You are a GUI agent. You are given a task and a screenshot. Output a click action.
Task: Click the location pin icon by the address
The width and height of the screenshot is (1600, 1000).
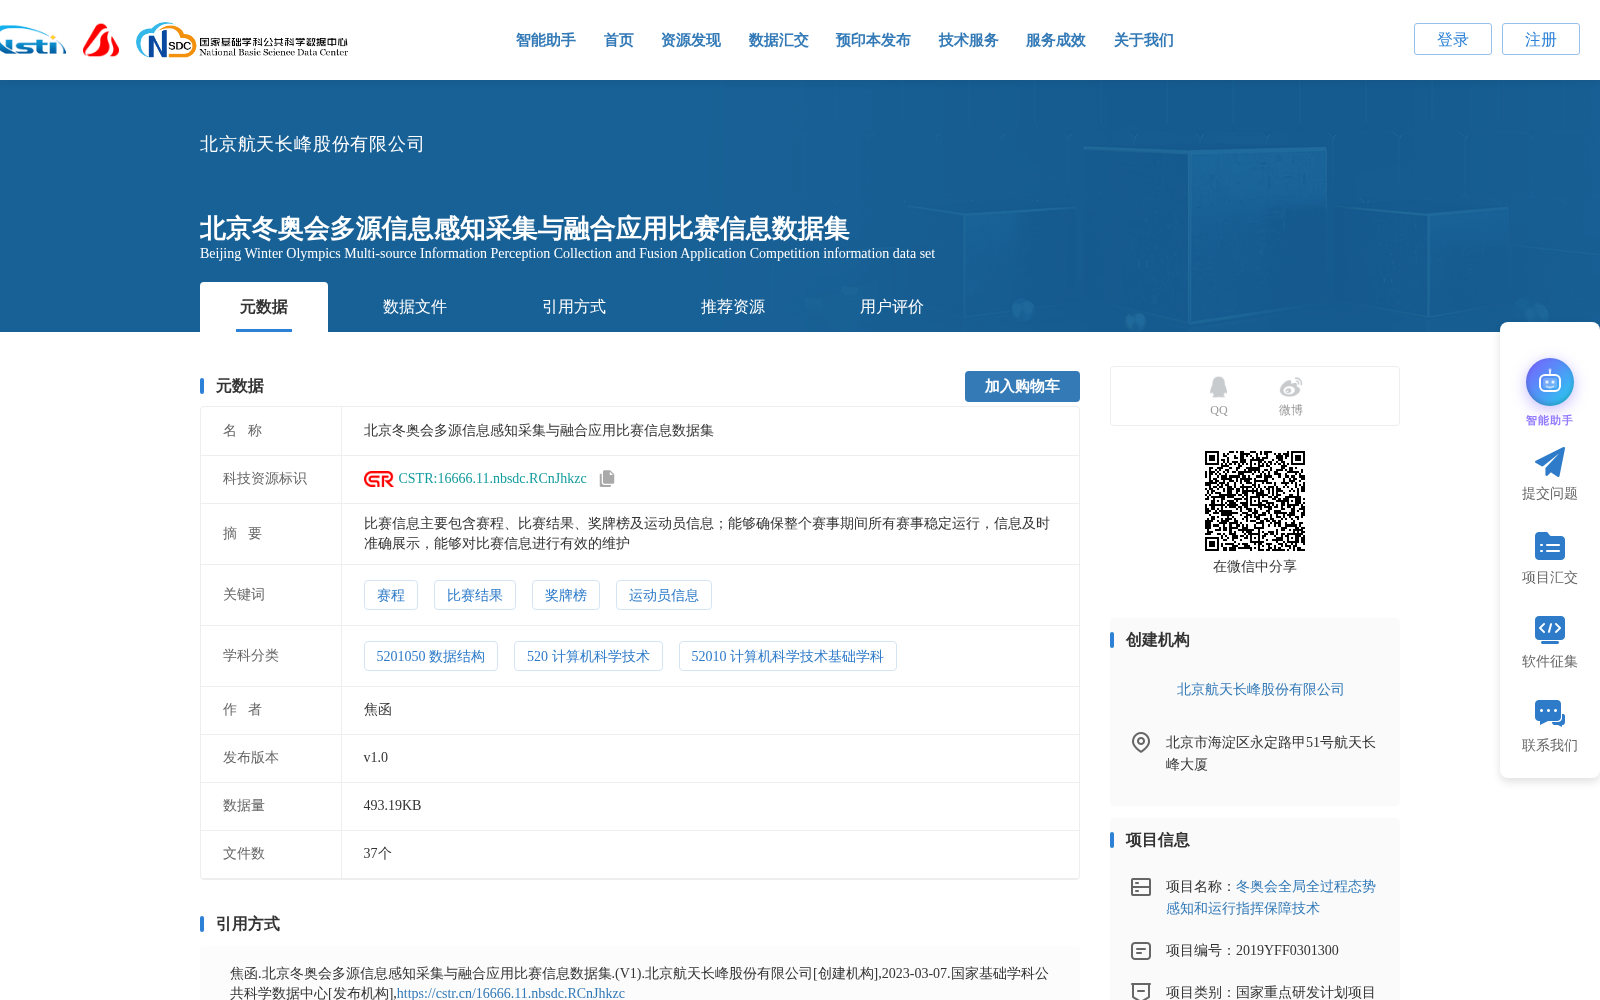tap(1141, 742)
